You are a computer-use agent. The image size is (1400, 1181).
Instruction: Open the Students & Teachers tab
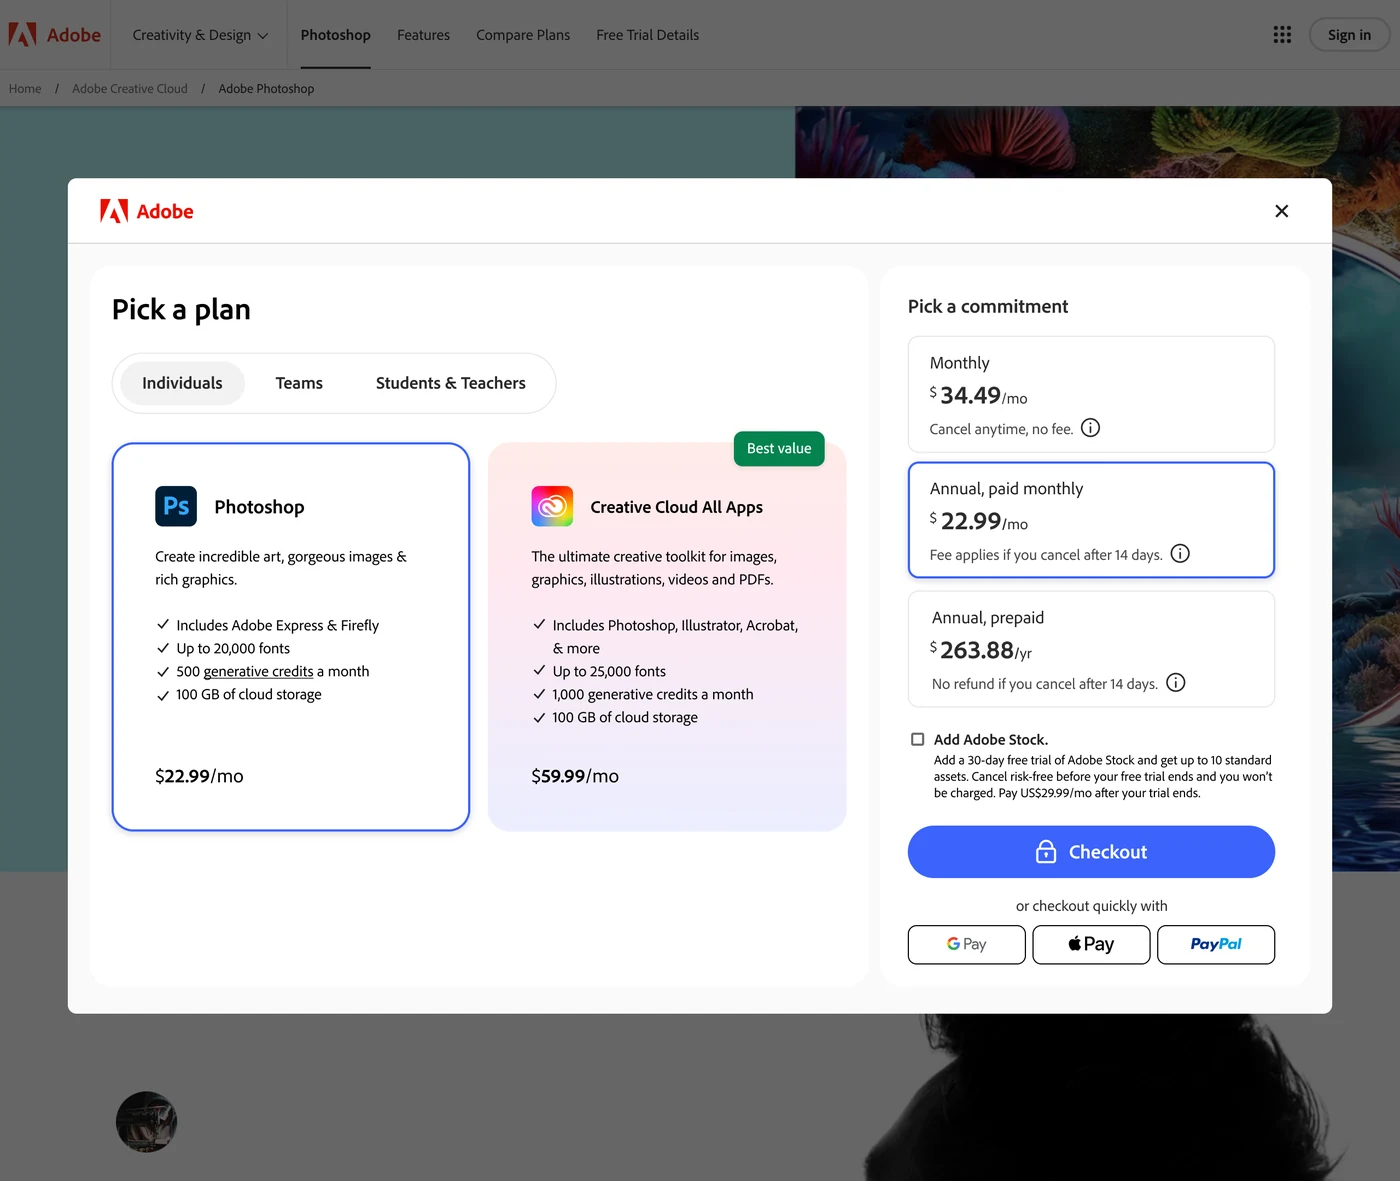451,383
